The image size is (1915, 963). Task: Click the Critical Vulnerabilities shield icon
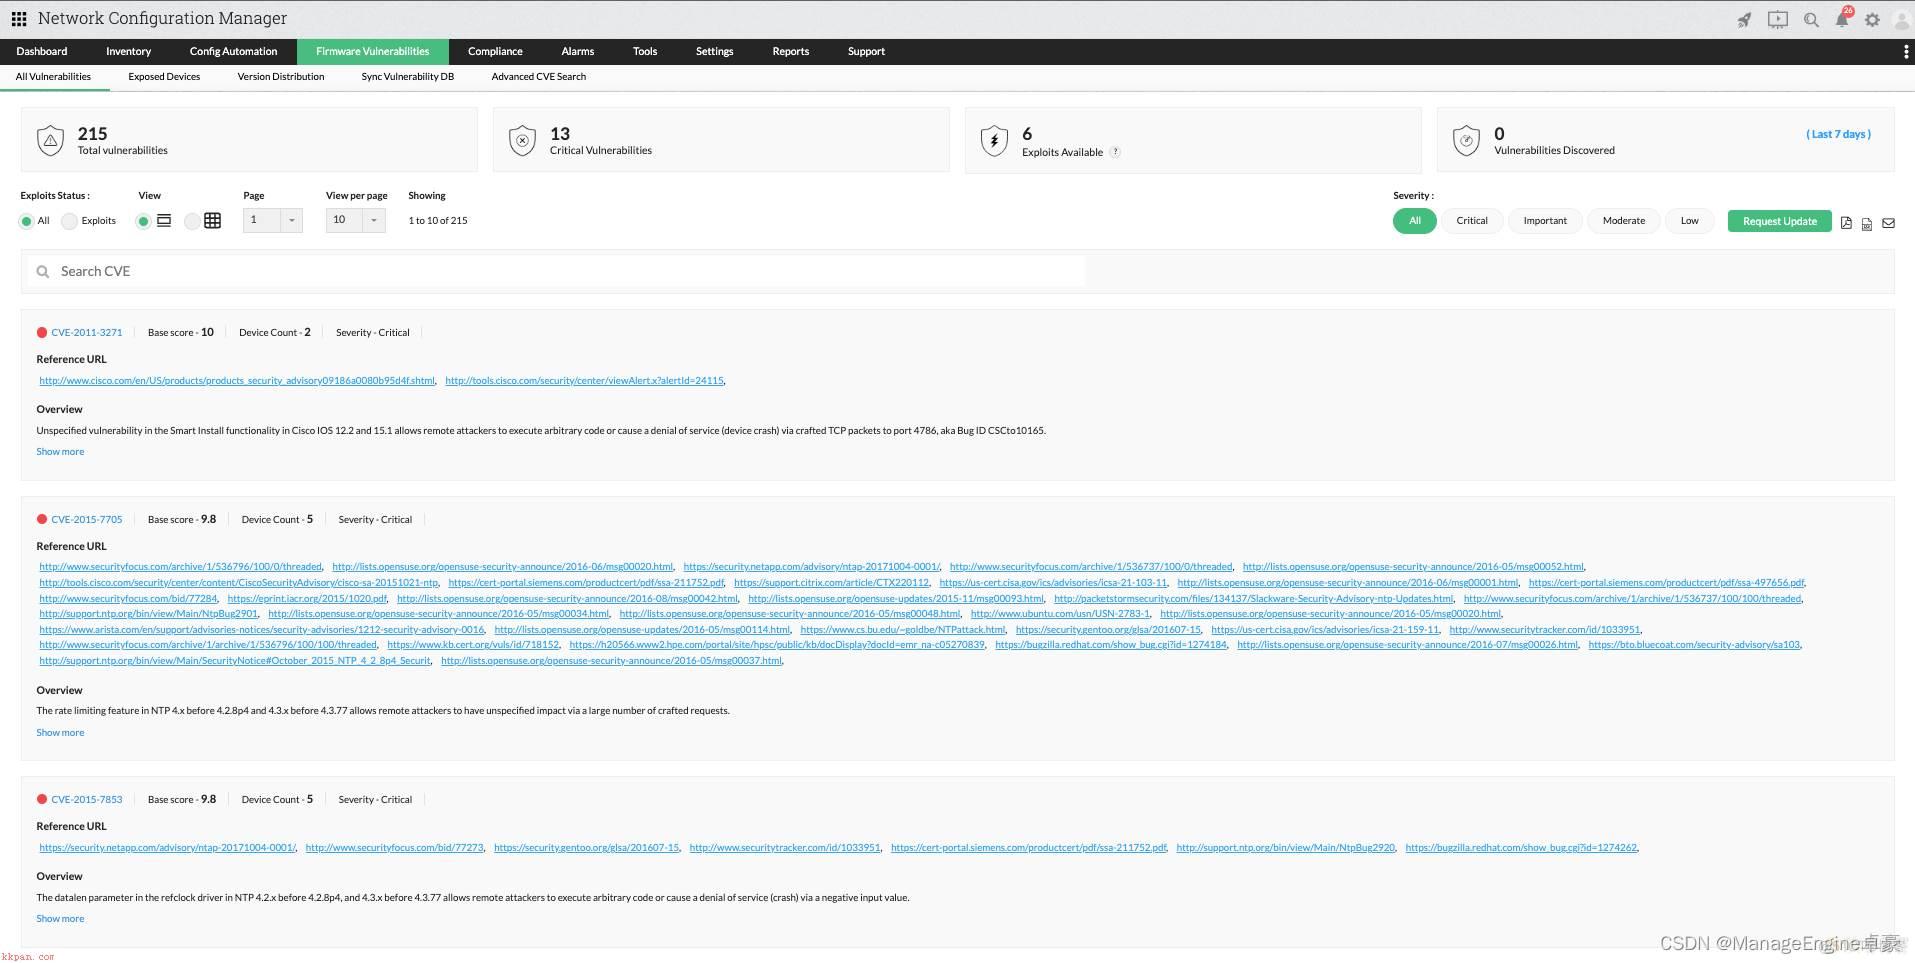[x=522, y=141]
